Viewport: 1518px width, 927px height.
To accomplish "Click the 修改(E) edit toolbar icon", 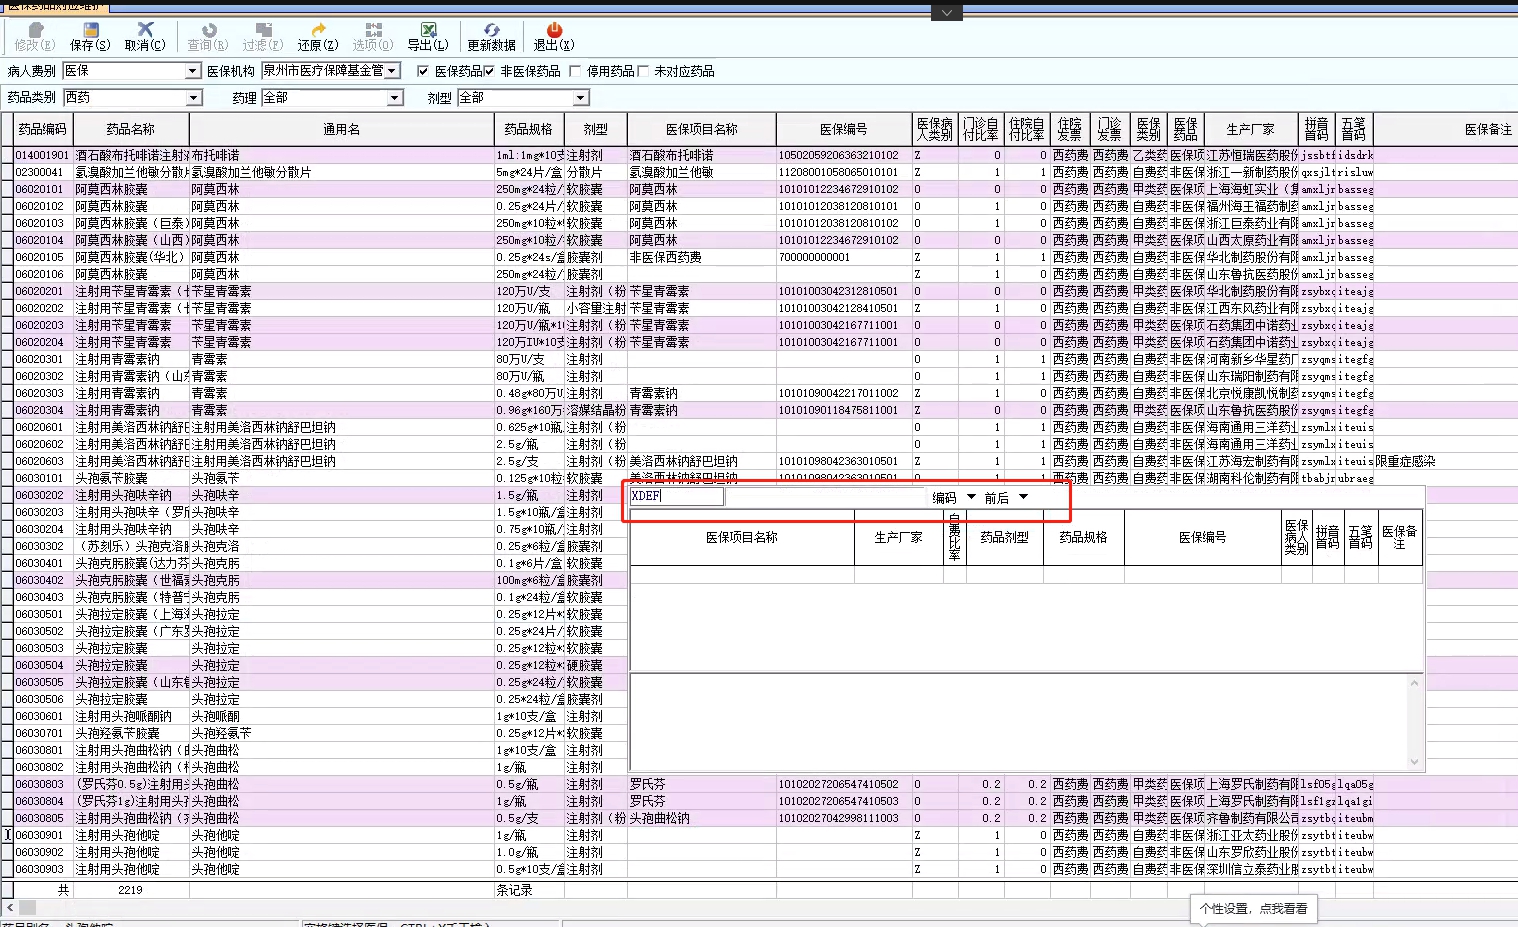I will tap(35, 37).
